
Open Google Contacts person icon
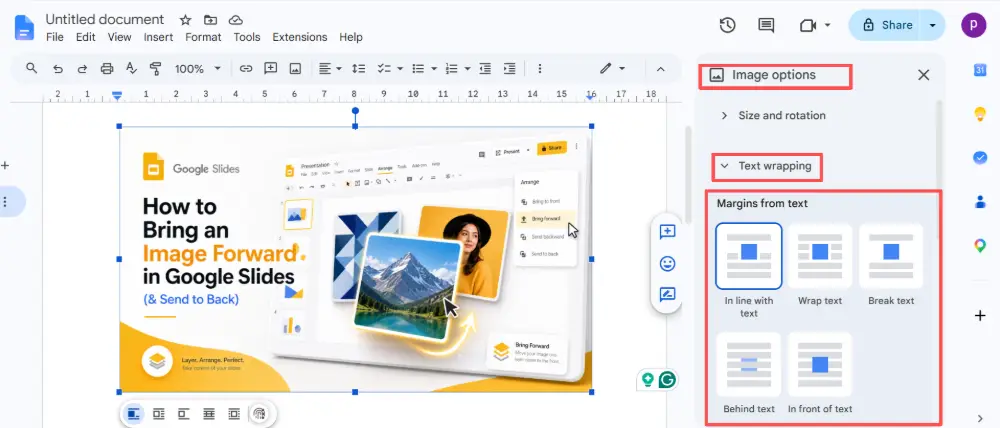click(980, 202)
